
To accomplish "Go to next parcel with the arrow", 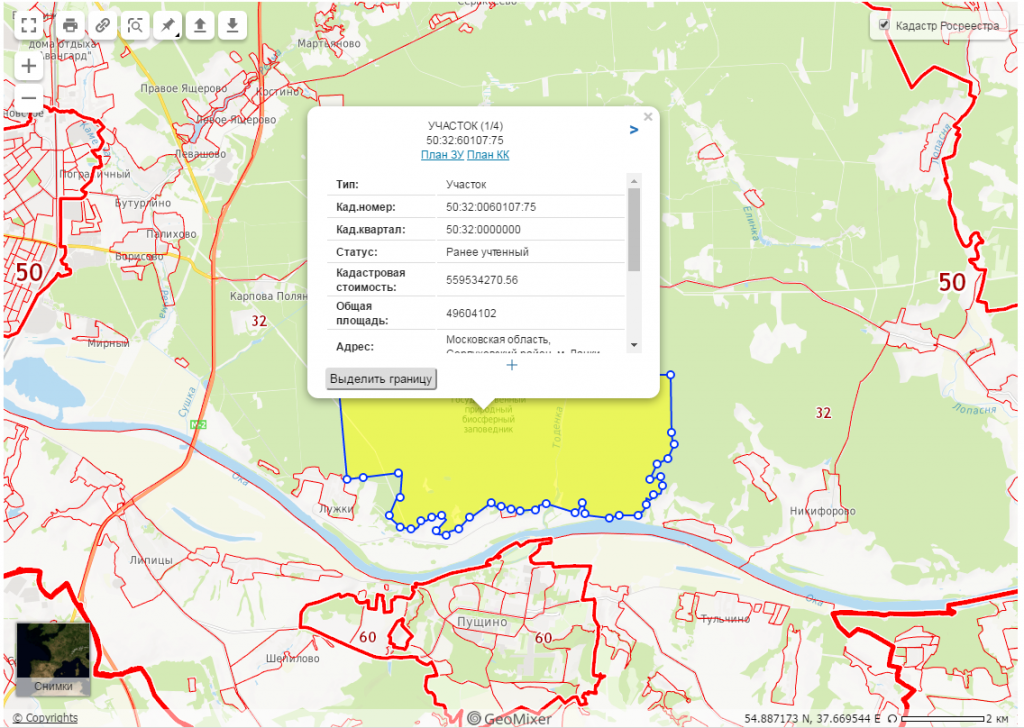I will 633,129.
